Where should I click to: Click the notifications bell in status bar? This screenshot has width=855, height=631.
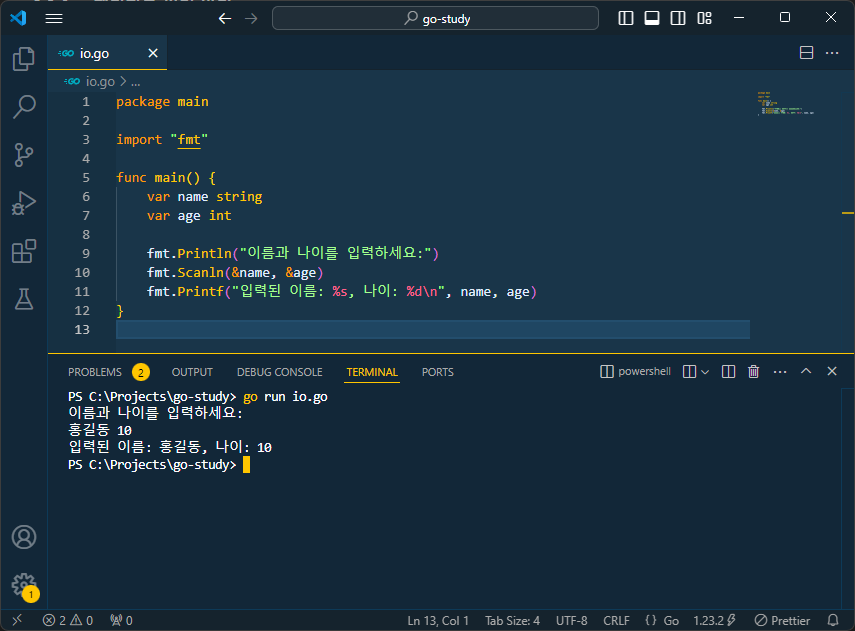(833, 620)
